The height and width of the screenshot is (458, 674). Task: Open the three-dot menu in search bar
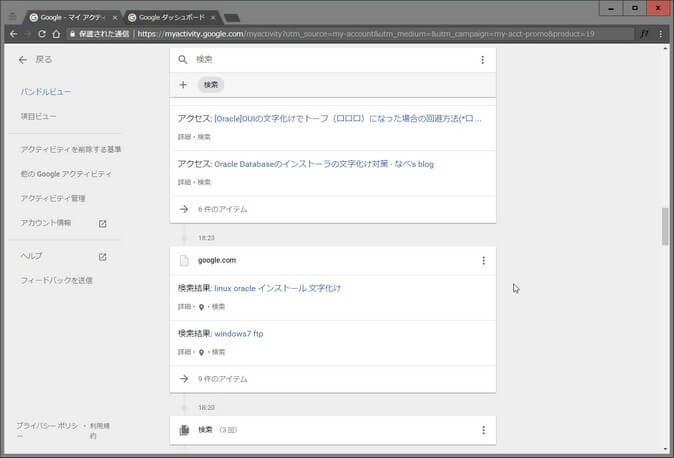point(482,60)
